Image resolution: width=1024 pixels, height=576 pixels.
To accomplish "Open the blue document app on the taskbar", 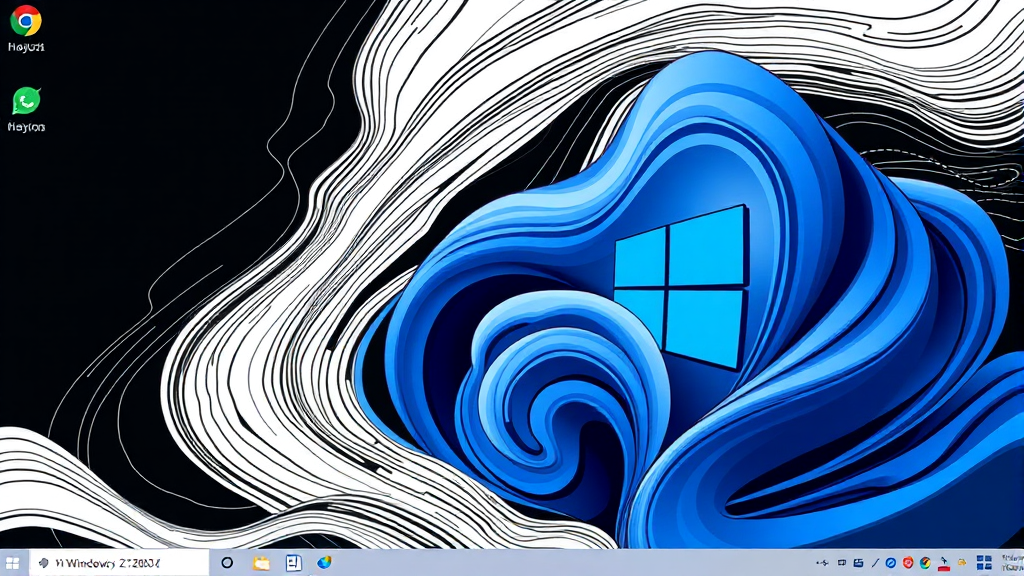I will click(293, 563).
